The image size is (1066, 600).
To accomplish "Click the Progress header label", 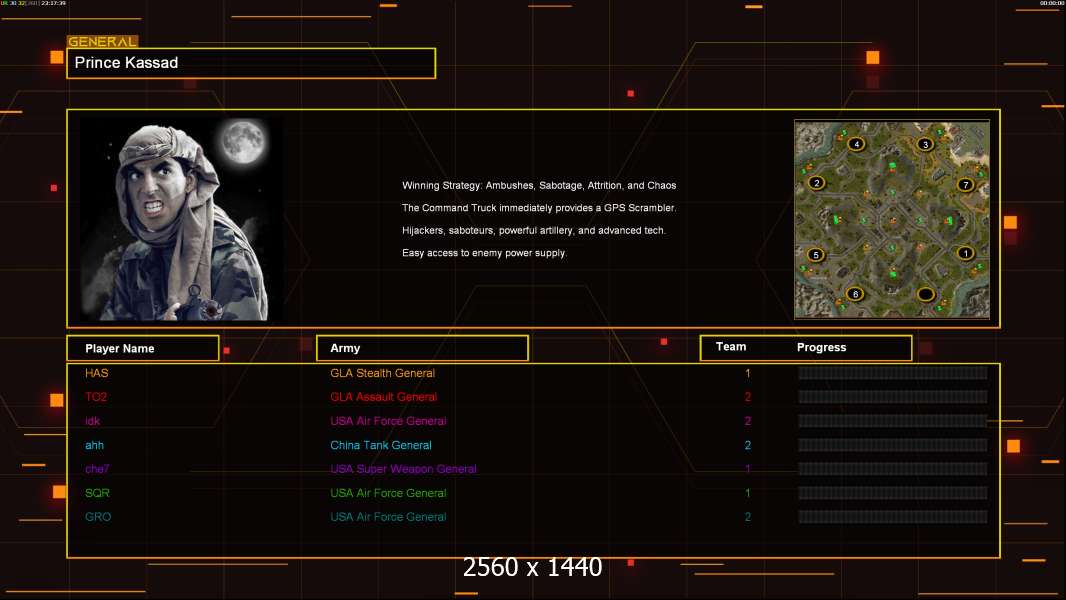I will click(x=821, y=347).
